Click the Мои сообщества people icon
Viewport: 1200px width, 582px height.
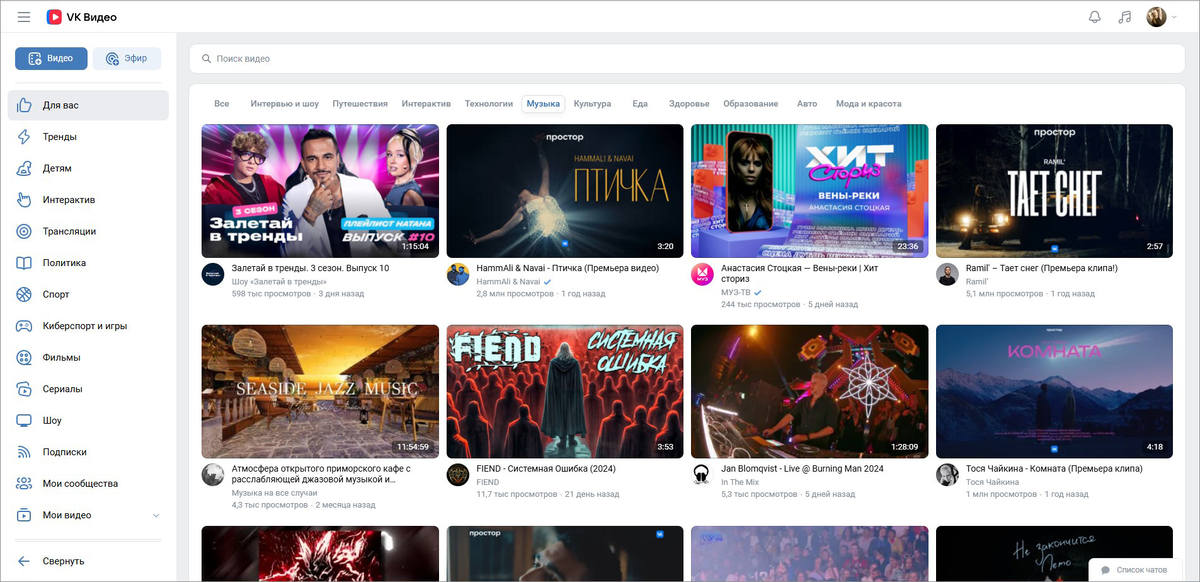(x=24, y=484)
